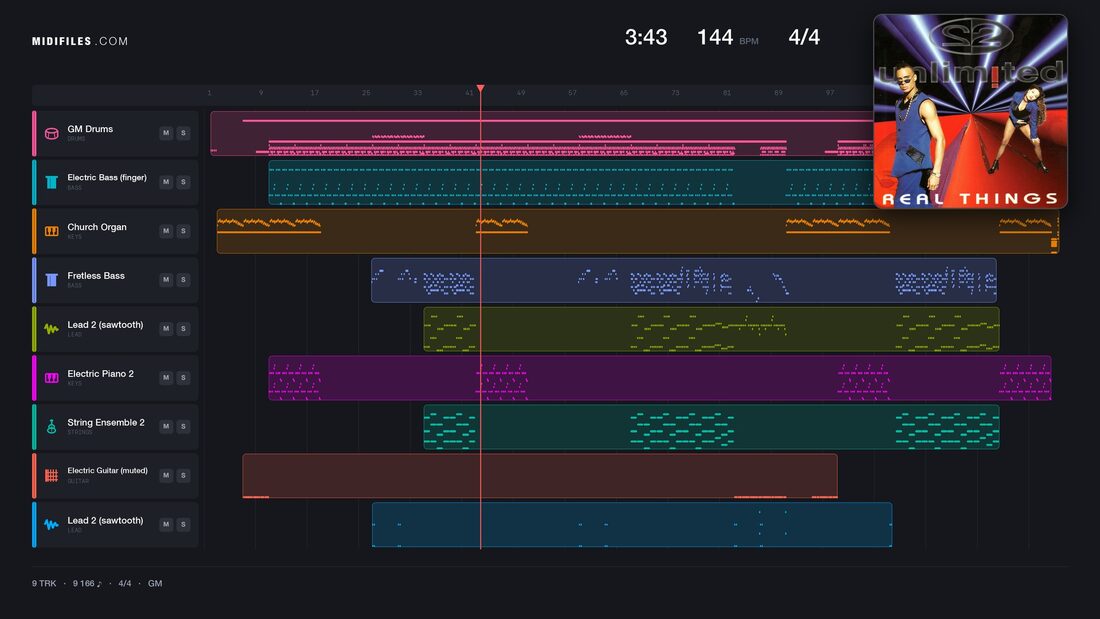Click the Electric Piano 2 magenta clip

click(x=660, y=378)
